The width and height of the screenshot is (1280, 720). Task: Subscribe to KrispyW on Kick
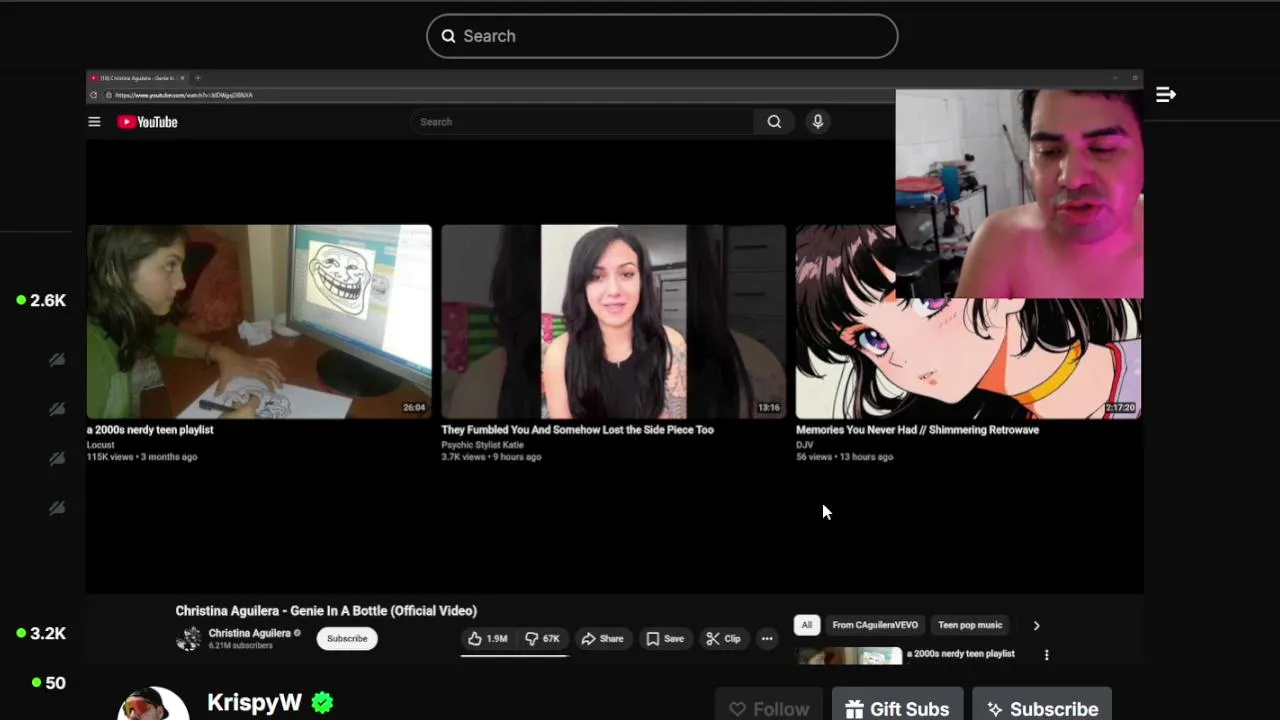tap(1042, 708)
